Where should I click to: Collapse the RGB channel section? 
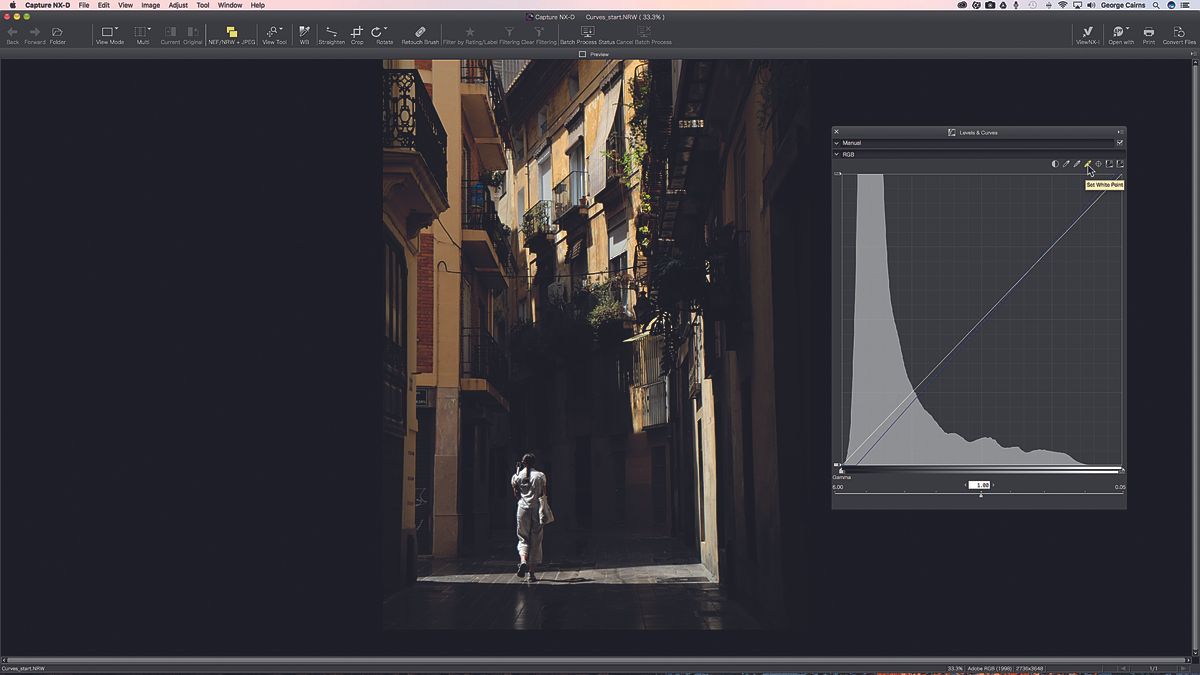pyautogui.click(x=837, y=154)
